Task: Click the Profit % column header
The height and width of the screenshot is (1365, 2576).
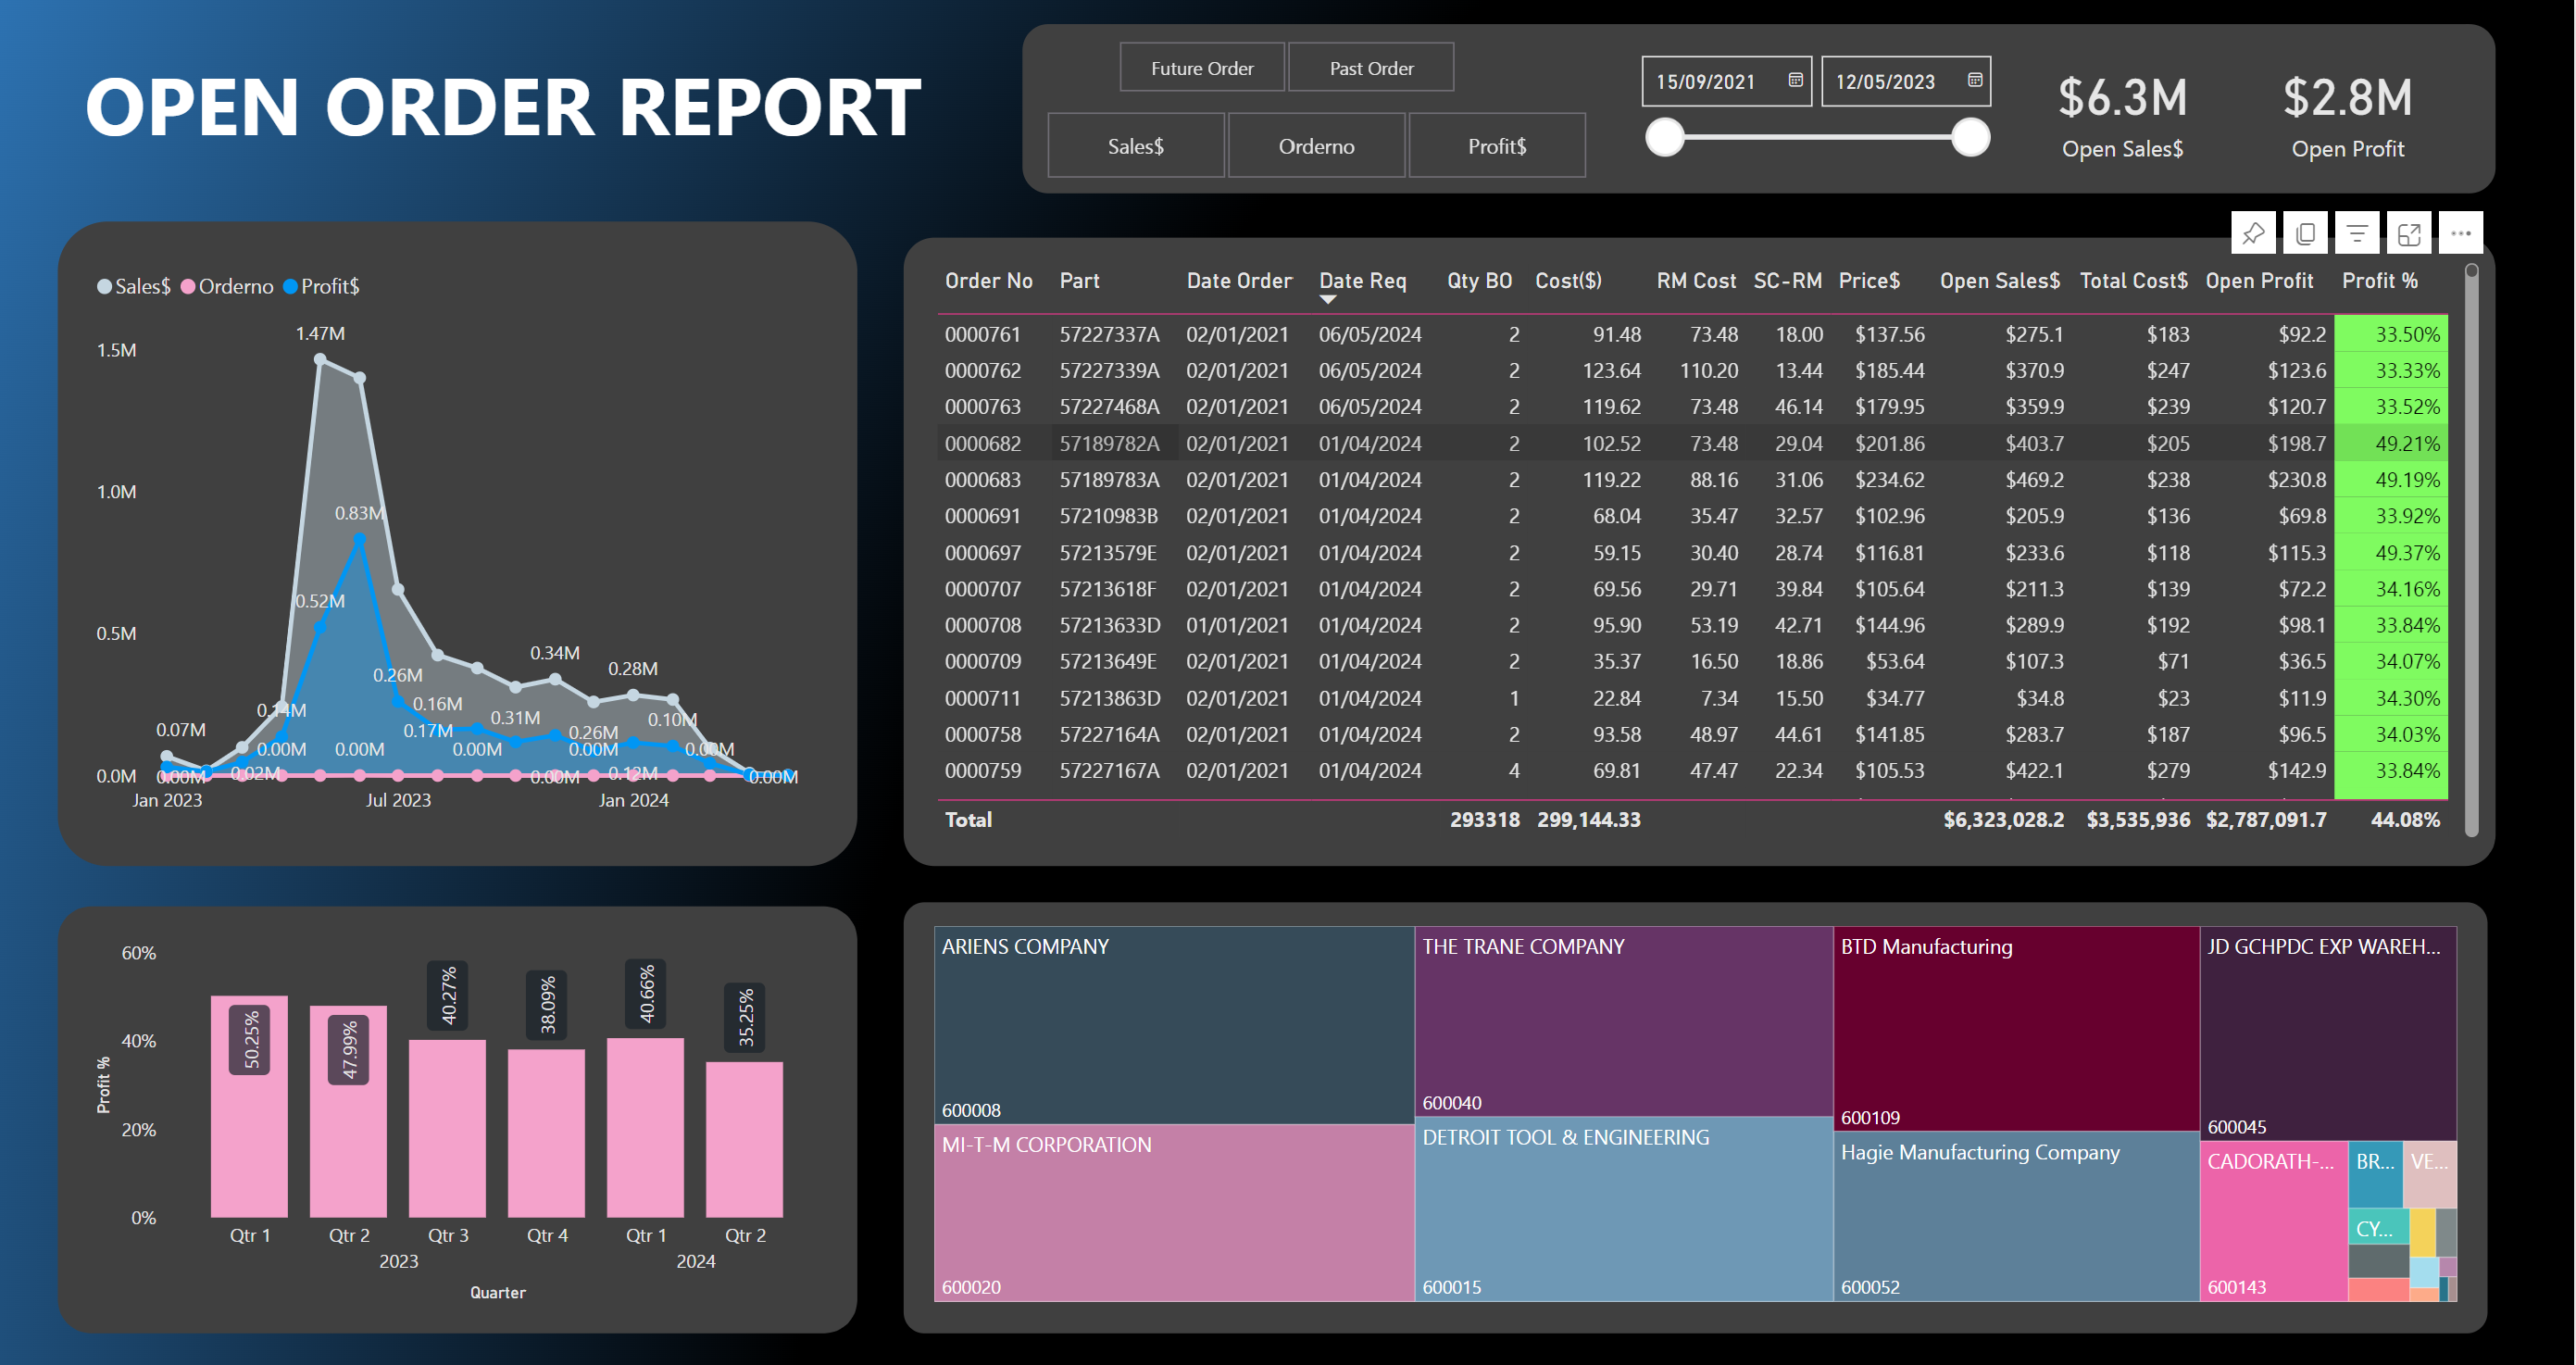Action: coord(2379,281)
